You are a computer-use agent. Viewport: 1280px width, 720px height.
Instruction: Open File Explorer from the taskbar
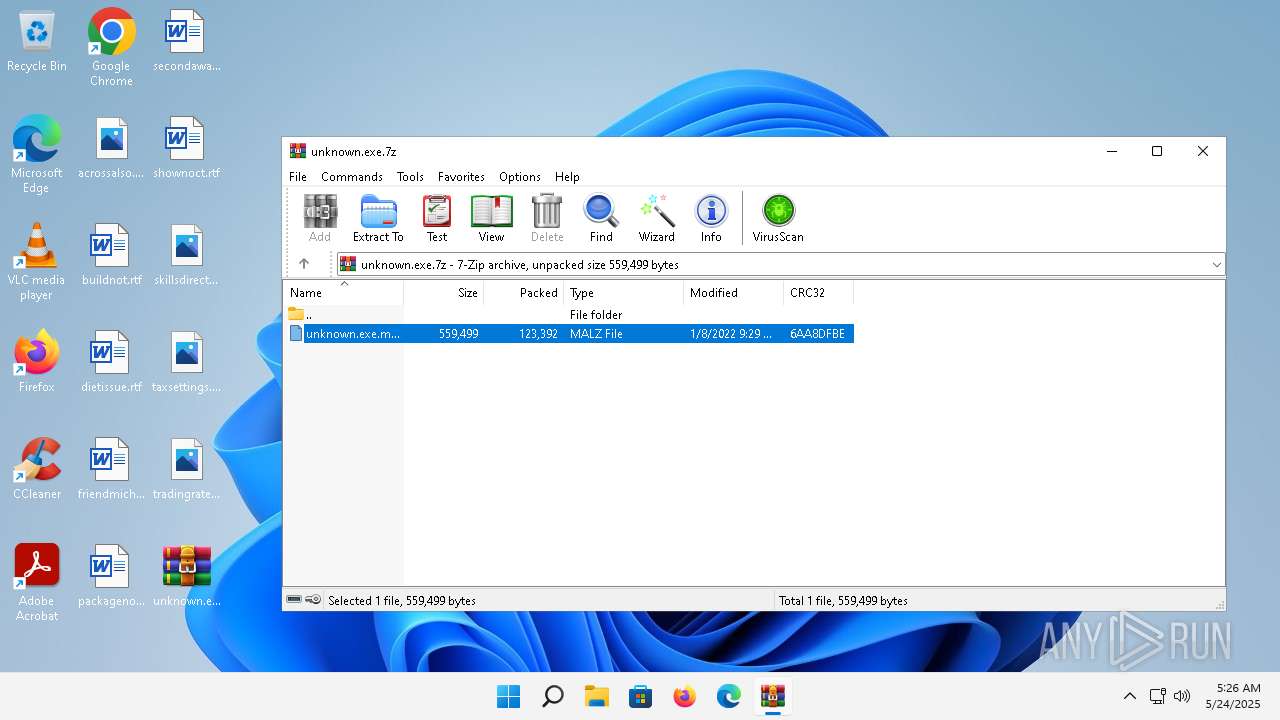coord(596,697)
